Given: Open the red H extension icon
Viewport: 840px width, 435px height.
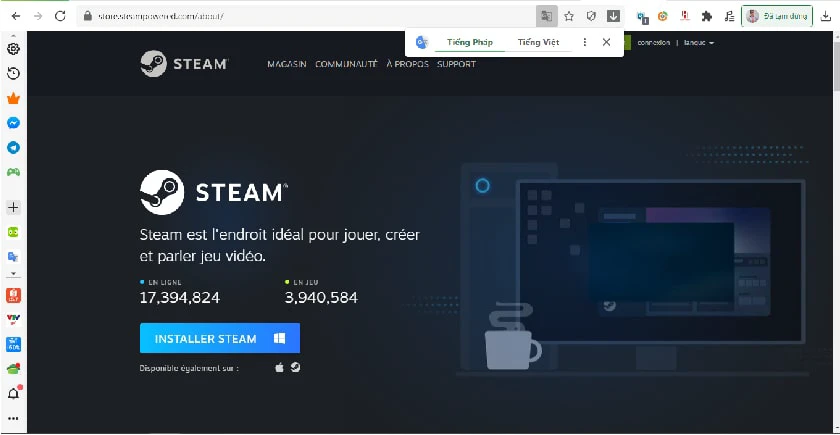Looking at the screenshot, I should pos(685,16).
